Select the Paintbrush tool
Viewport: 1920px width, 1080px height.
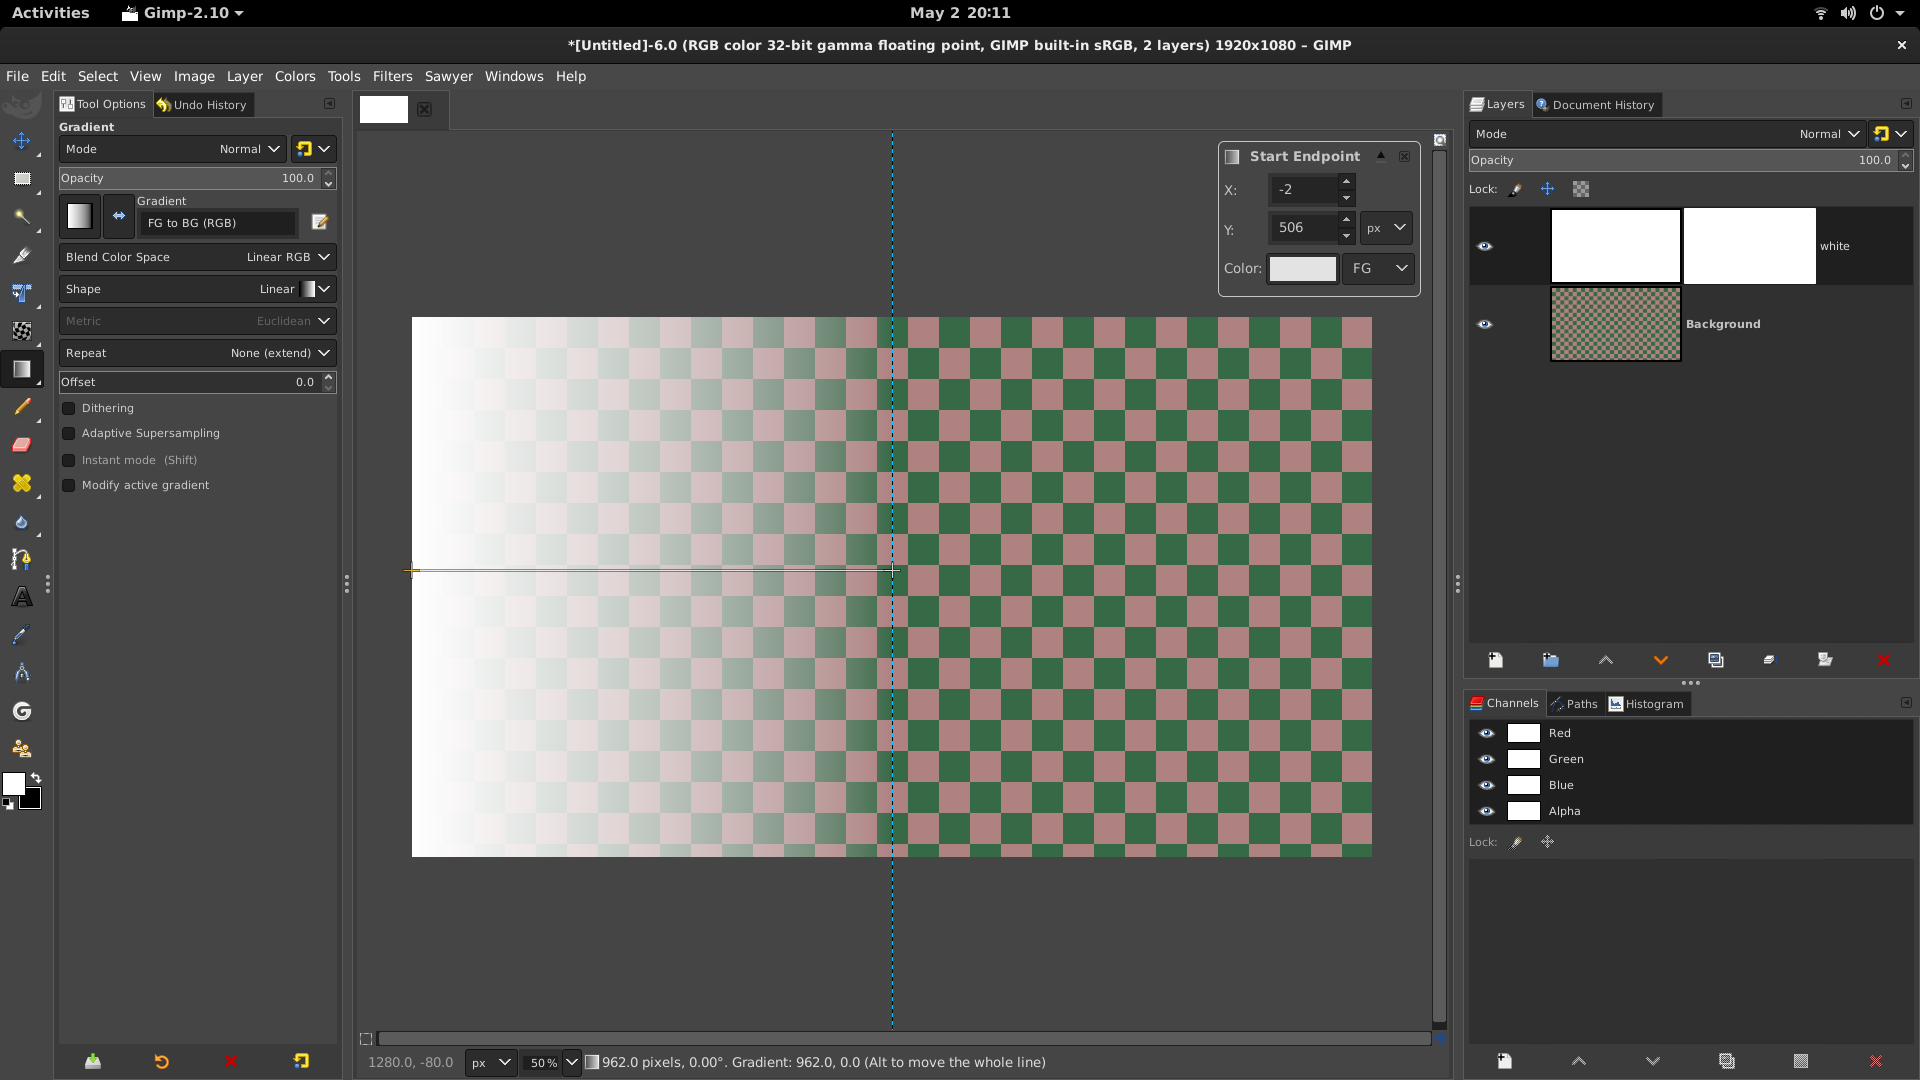(x=21, y=407)
